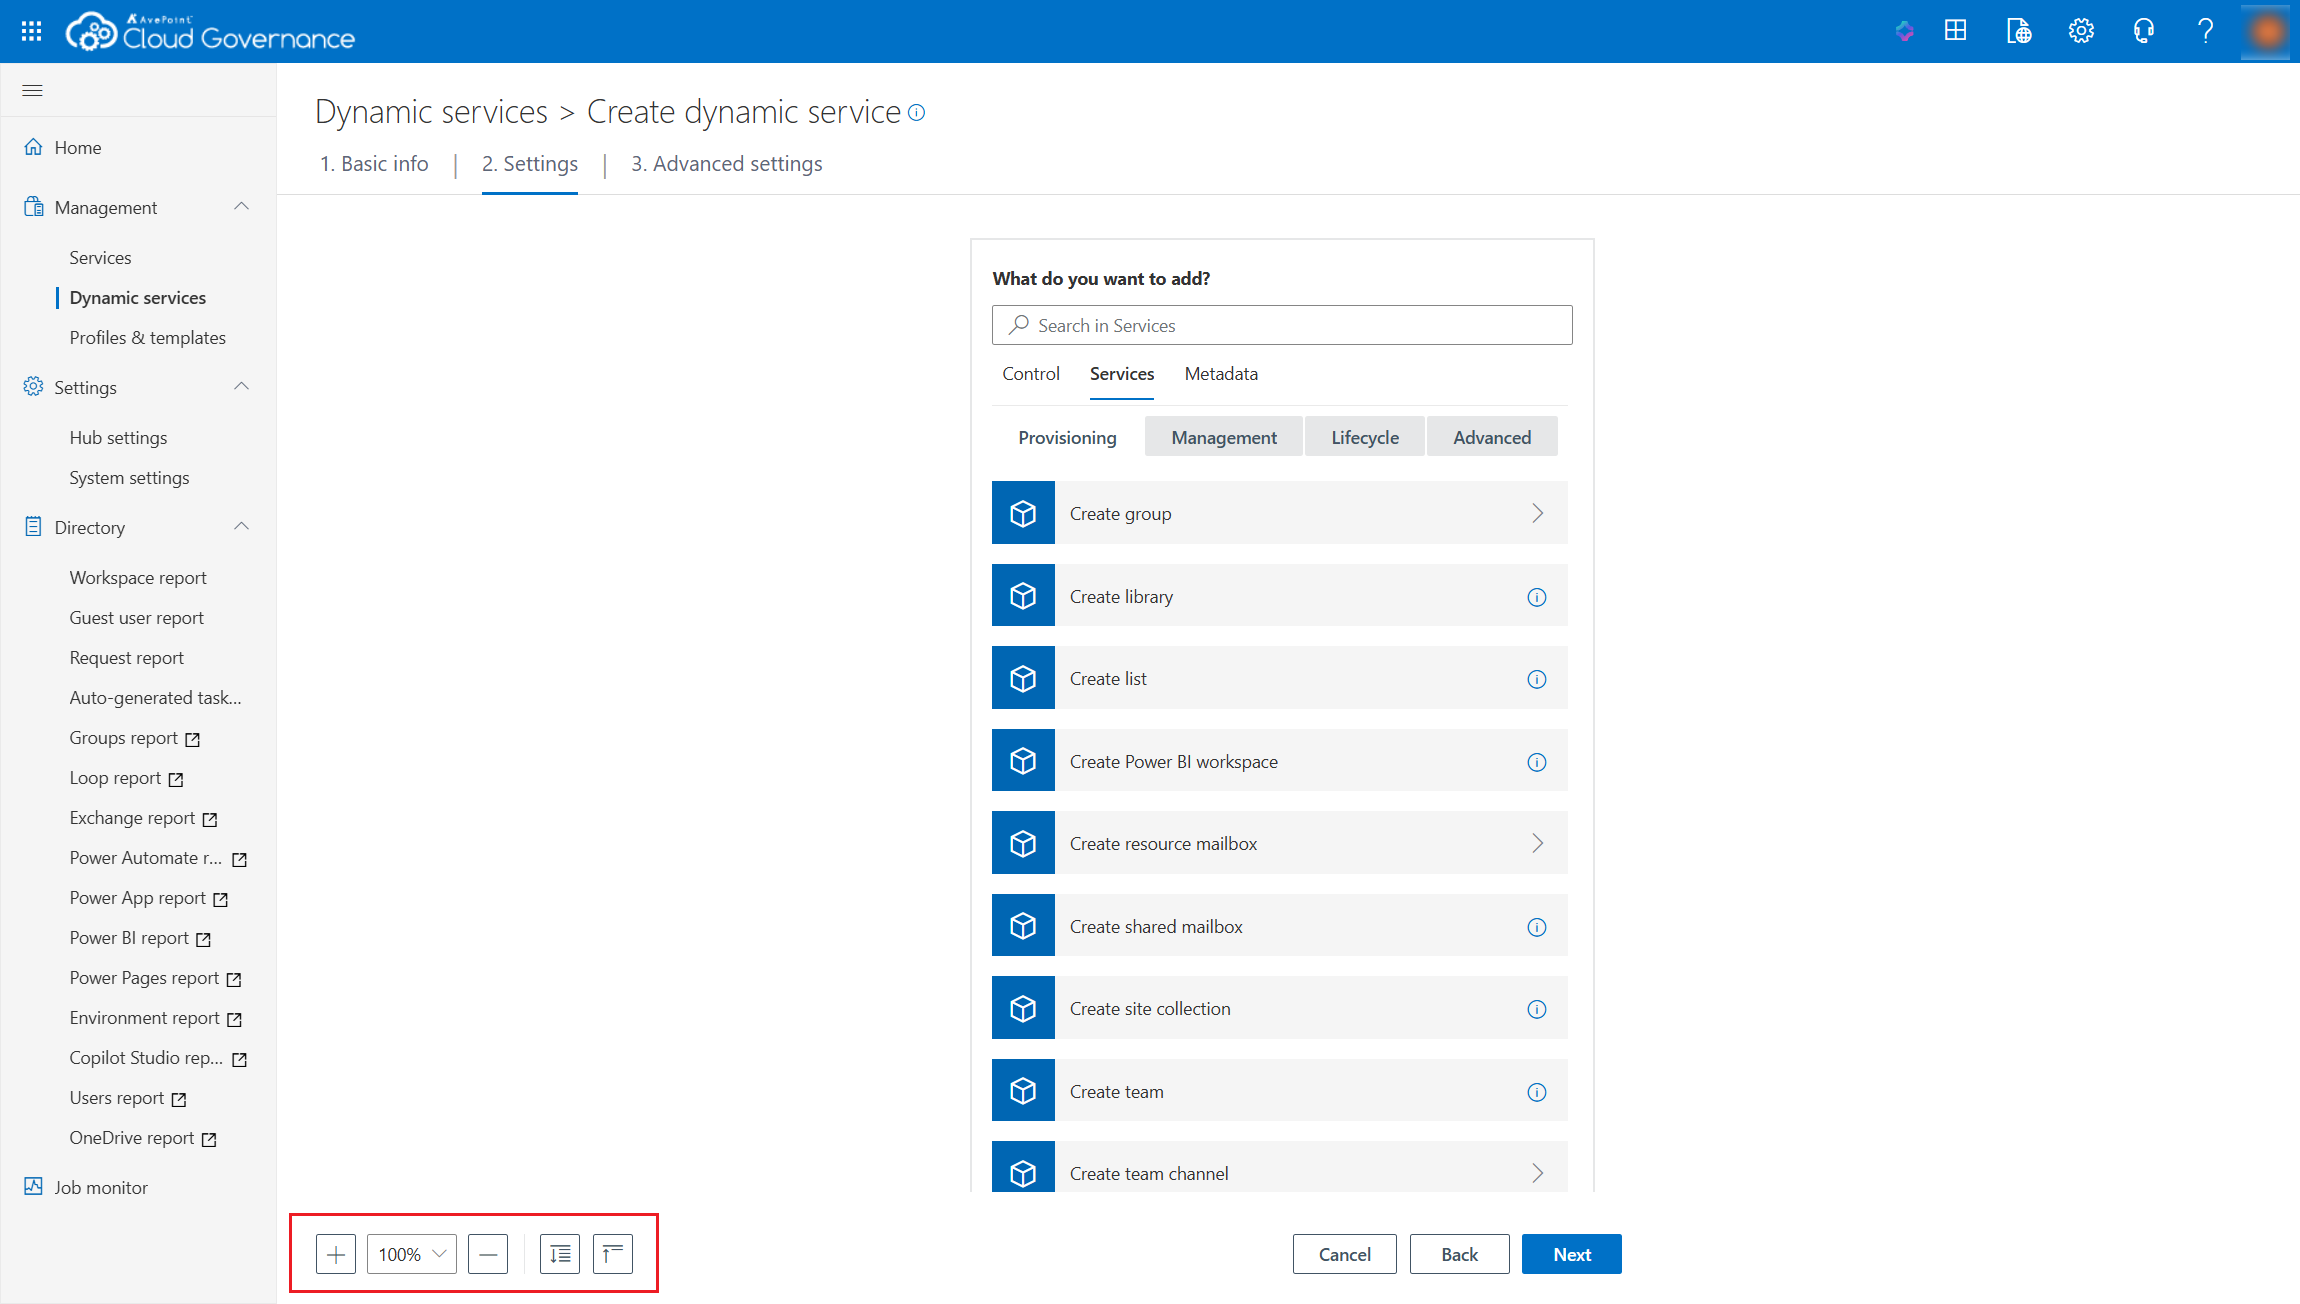Click the Cancel button
Image resolution: width=2300 pixels, height=1304 pixels.
click(x=1344, y=1254)
